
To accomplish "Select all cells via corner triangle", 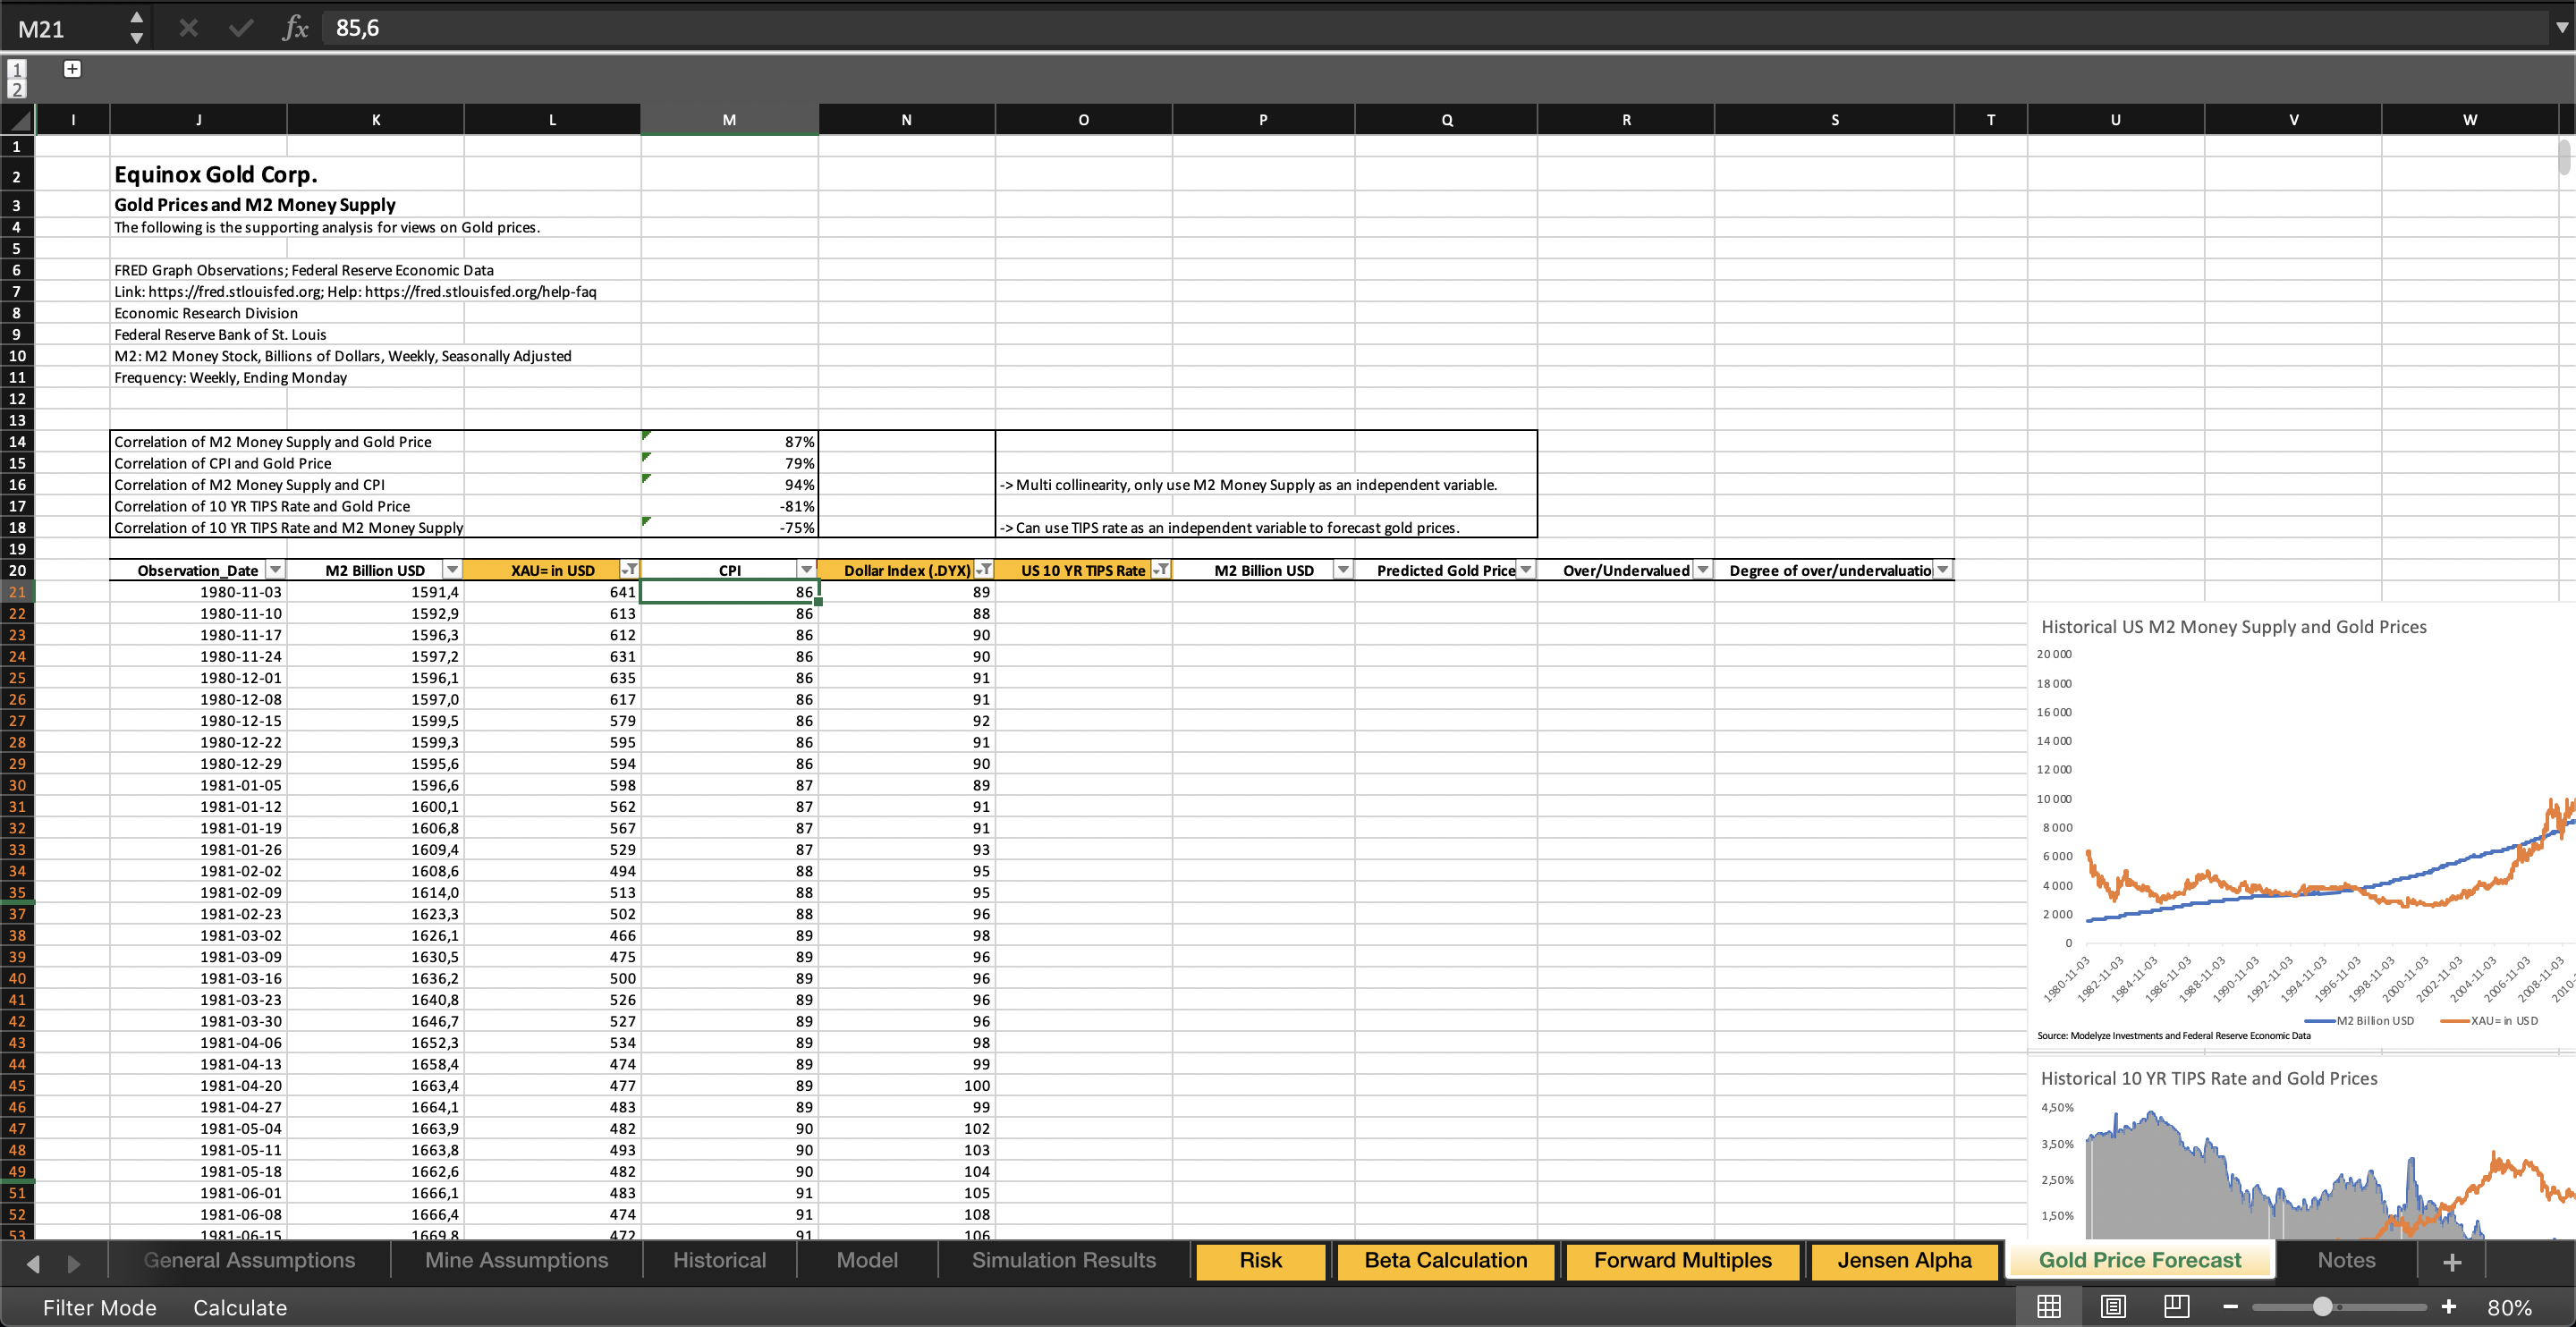I will pyautogui.click(x=17, y=120).
